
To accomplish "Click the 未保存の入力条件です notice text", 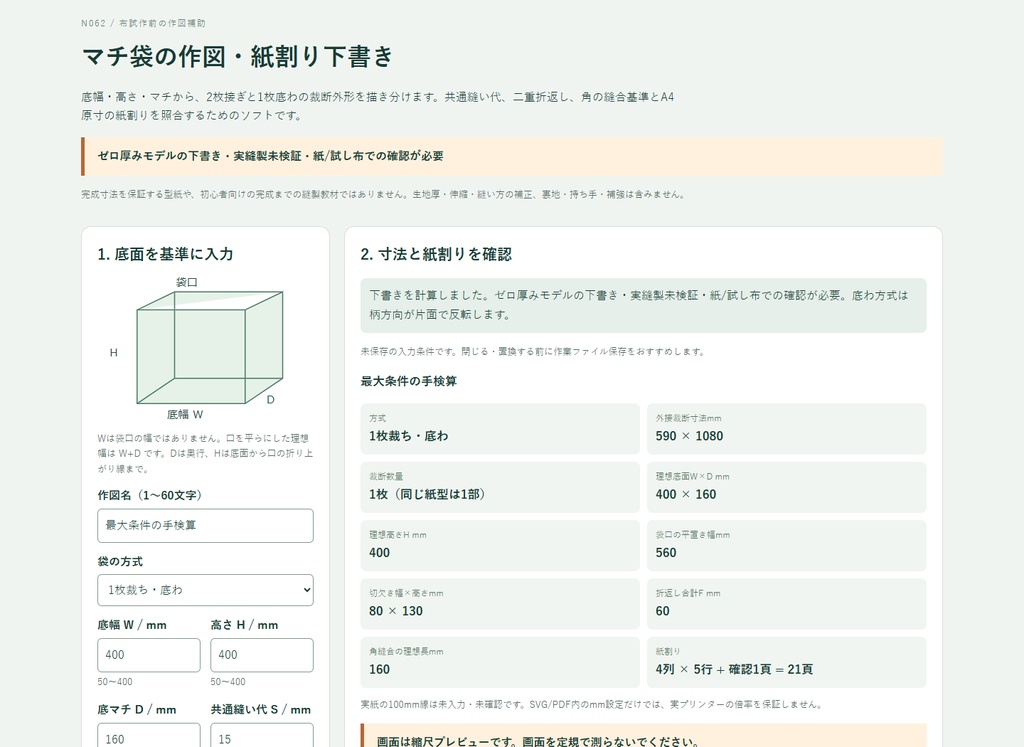I will 534,352.
